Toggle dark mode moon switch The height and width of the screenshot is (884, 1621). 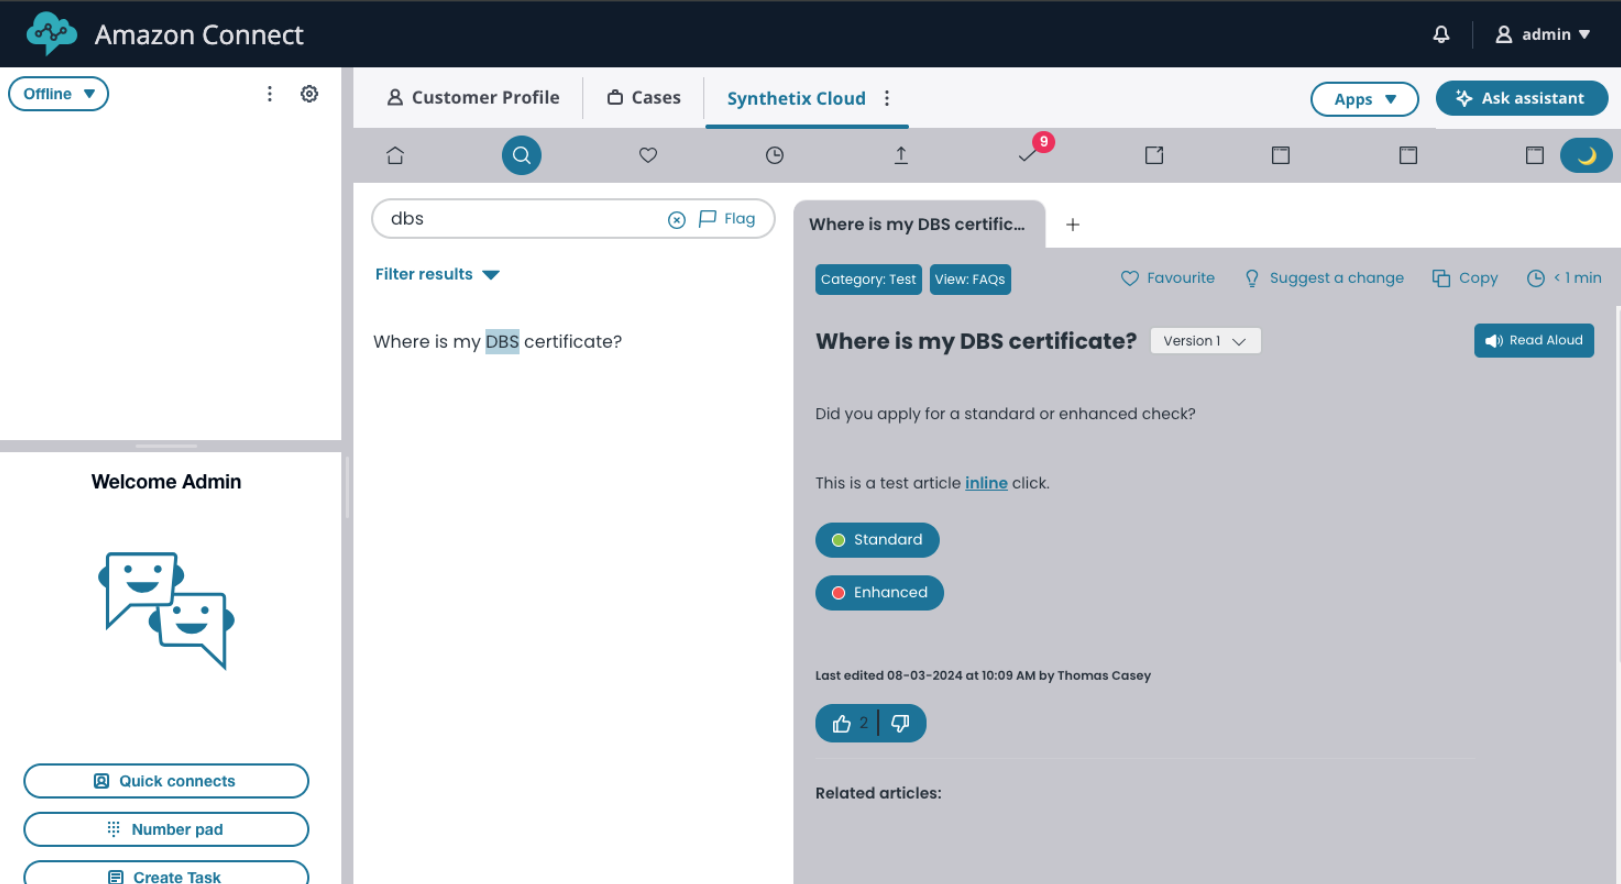coord(1586,155)
